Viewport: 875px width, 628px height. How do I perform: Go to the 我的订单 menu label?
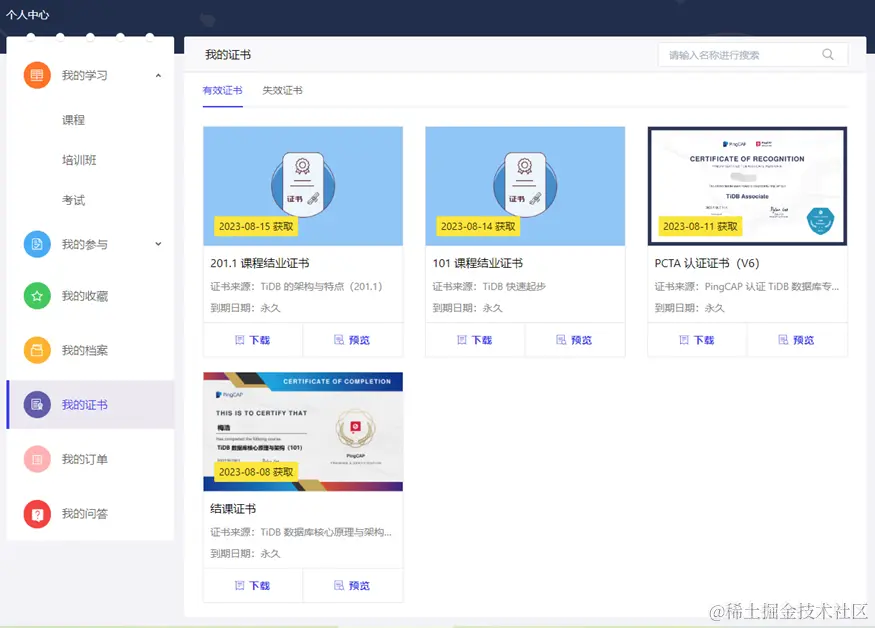click(85, 459)
